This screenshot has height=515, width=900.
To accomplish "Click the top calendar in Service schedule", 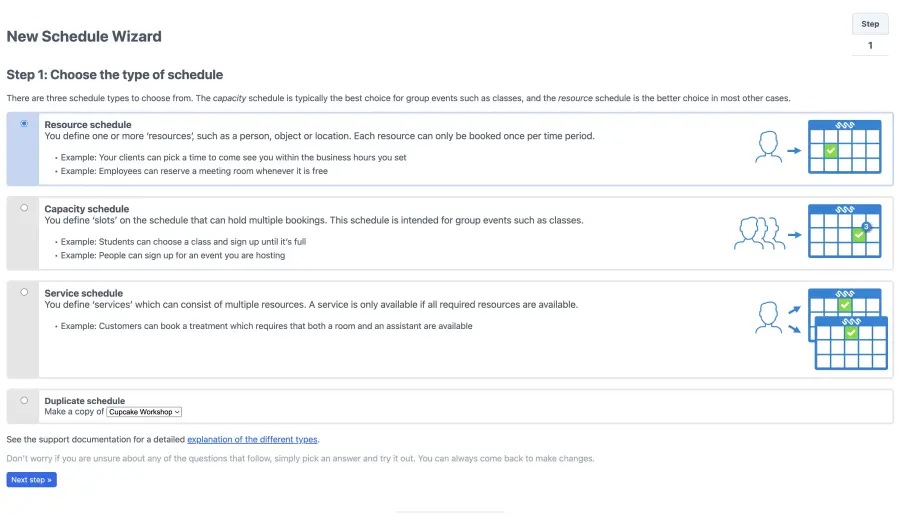I will (x=844, y=301).
